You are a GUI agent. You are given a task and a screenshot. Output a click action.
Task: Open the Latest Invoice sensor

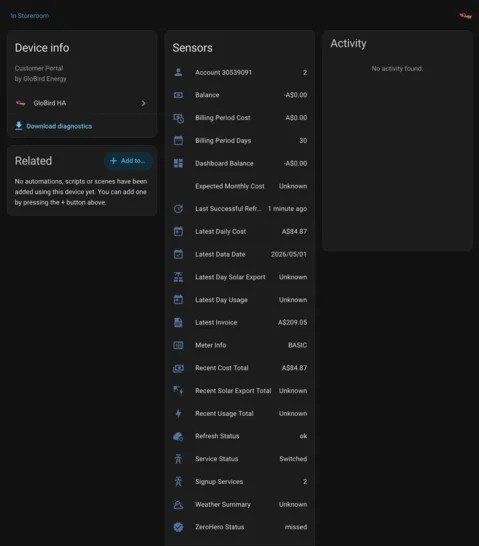tap(240, 322)
